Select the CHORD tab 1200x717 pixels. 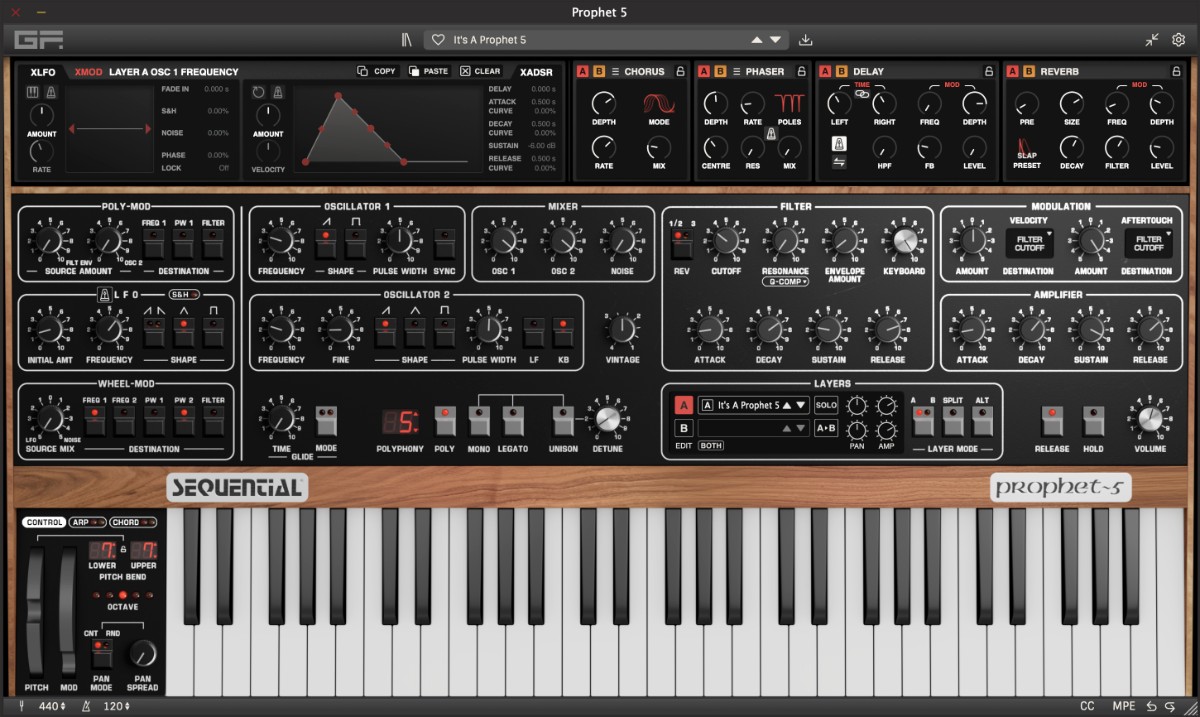pos(133,522)
